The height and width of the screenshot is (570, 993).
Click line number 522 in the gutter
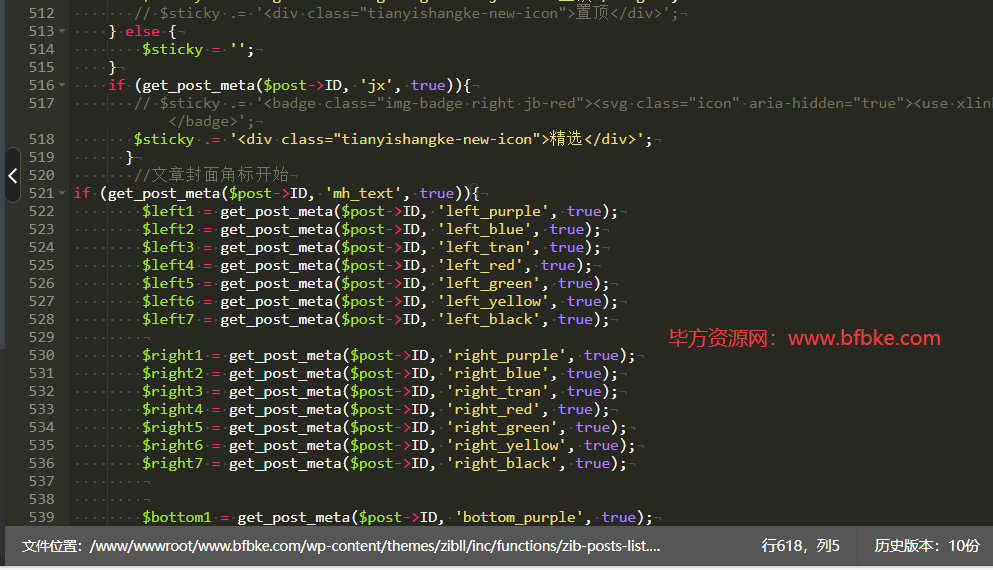[x=41, y=211]
